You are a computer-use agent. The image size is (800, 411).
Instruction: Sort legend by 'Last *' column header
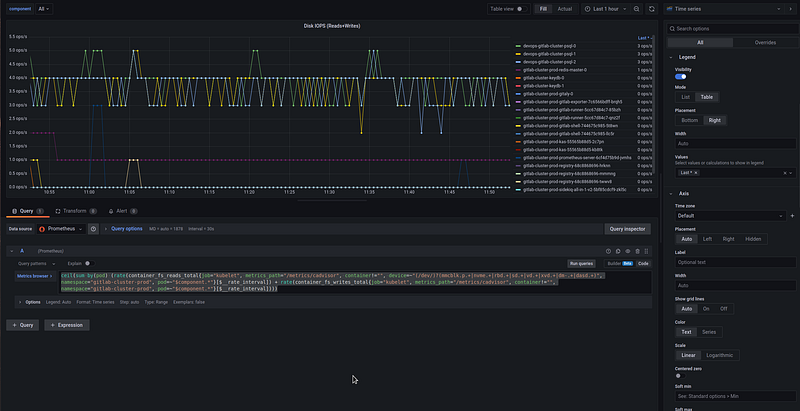click(644, 38)
